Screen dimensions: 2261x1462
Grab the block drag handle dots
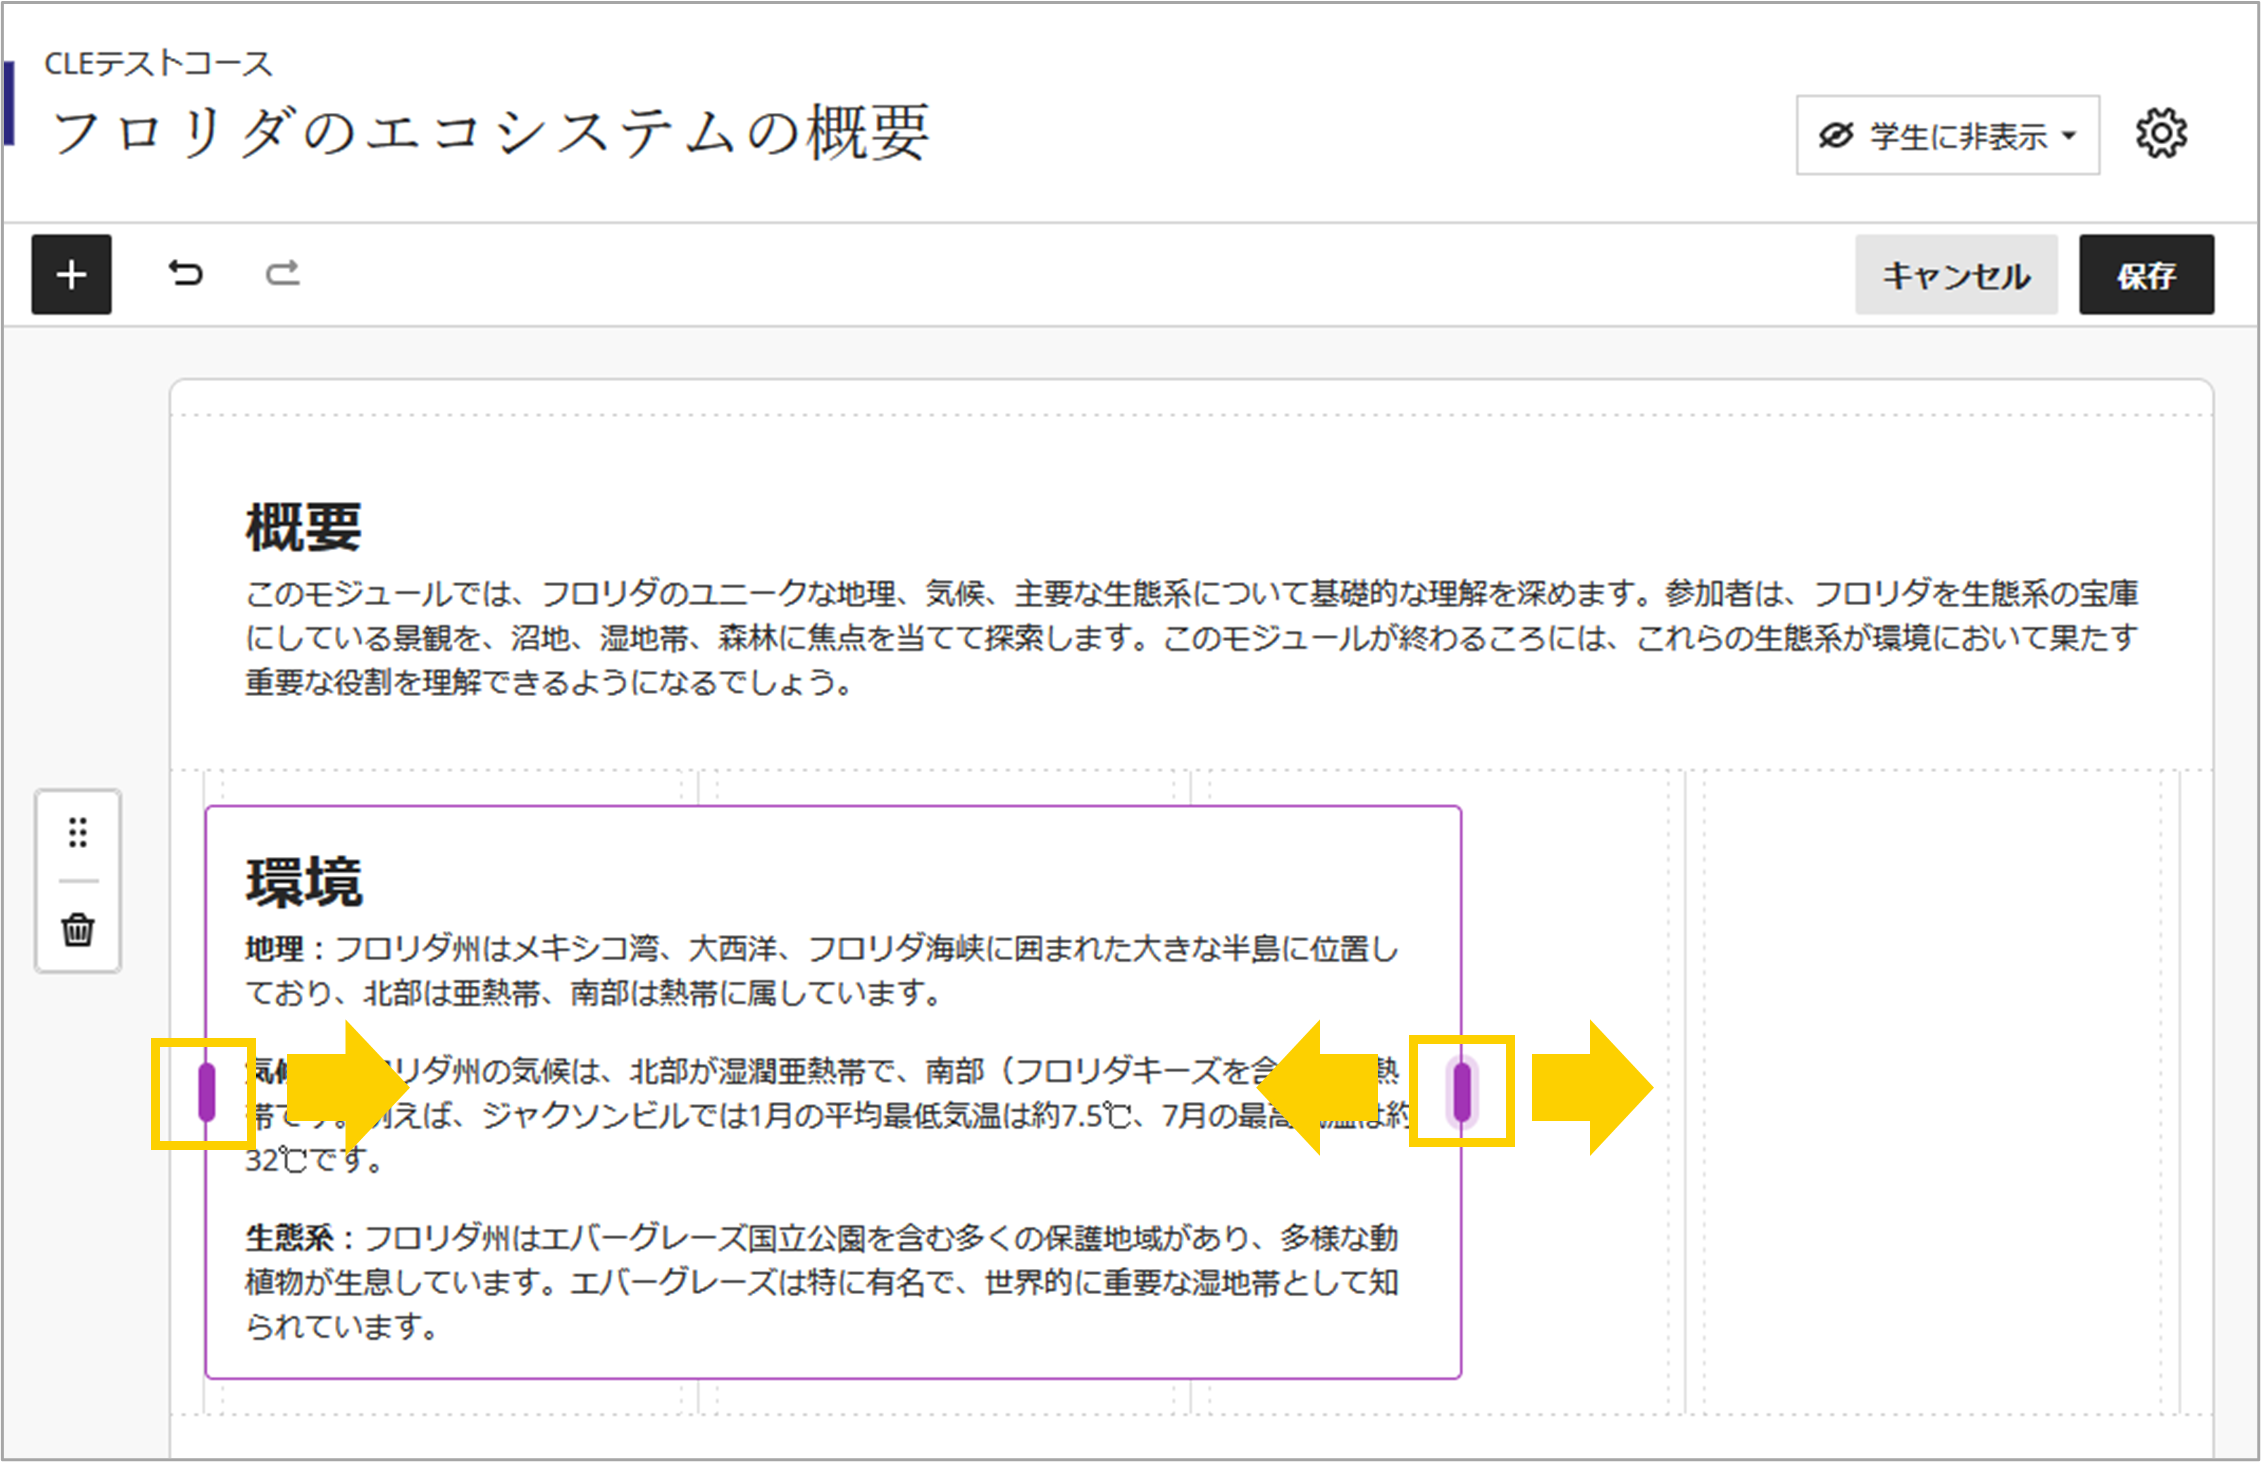(78, 832)
